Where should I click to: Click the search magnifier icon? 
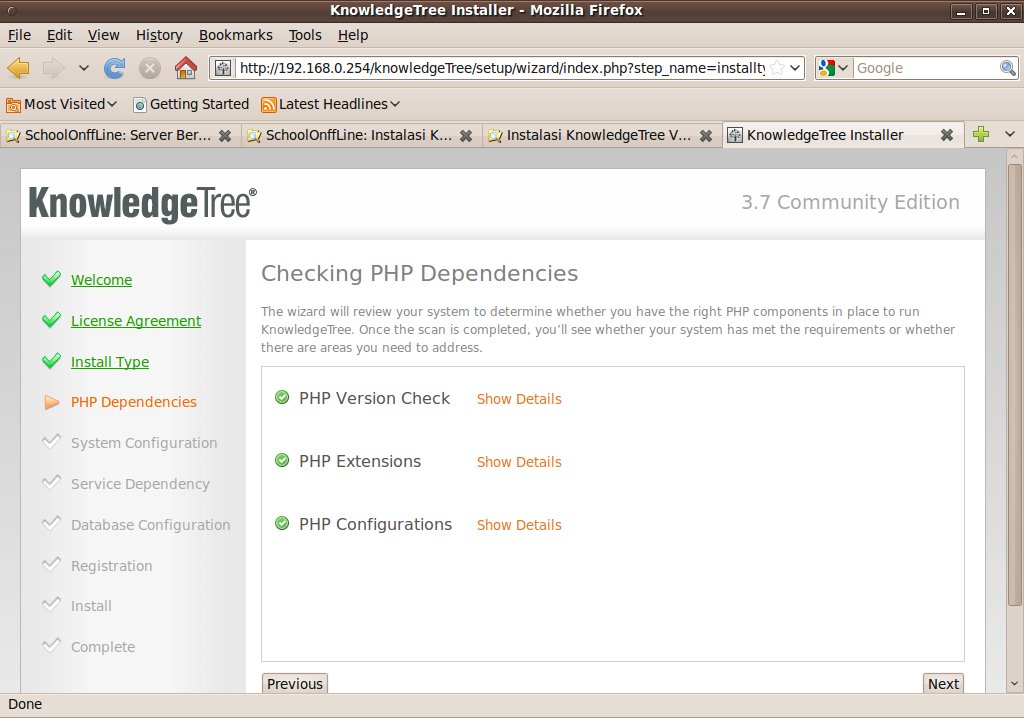coord(1008,68)
